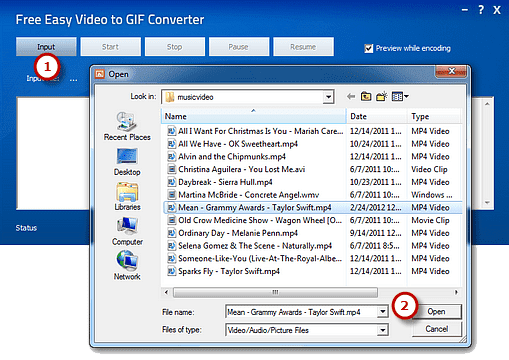The height and width of the screenshot is (360, 509).
Task: Create a new folder via toolbar icon
Action: (382, 96)
